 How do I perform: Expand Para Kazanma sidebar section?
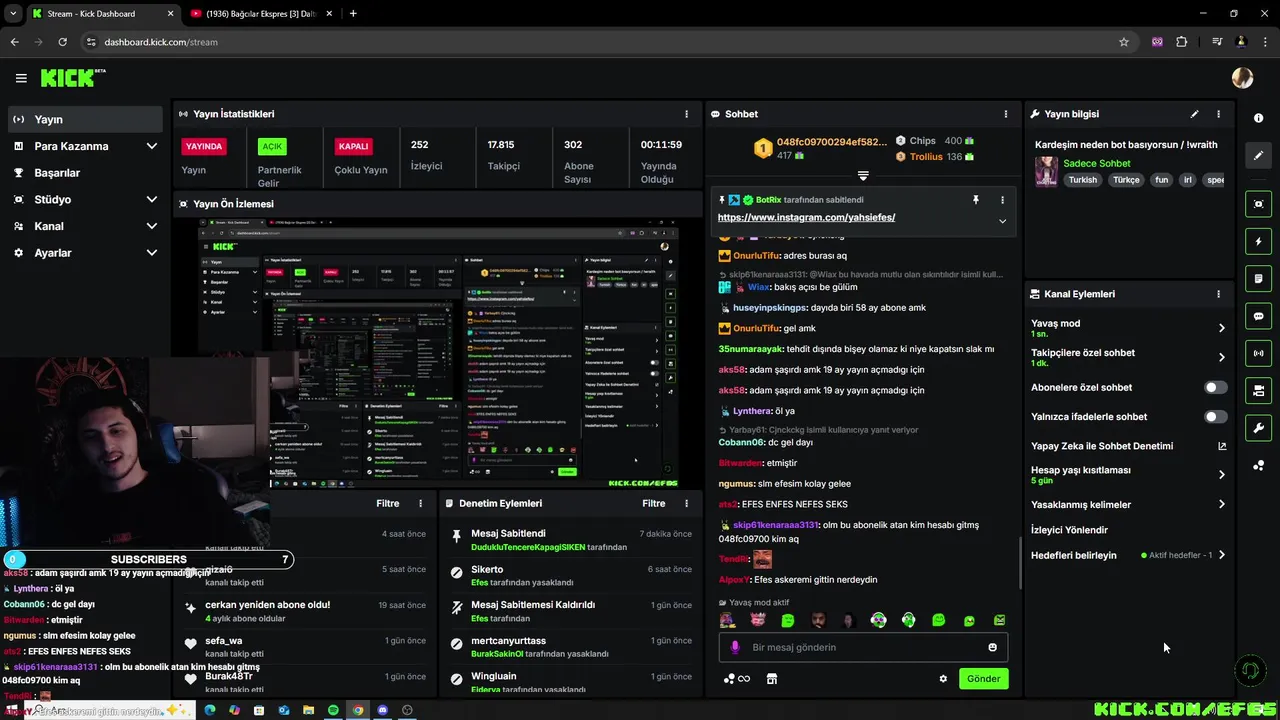(x=151, y=146)
